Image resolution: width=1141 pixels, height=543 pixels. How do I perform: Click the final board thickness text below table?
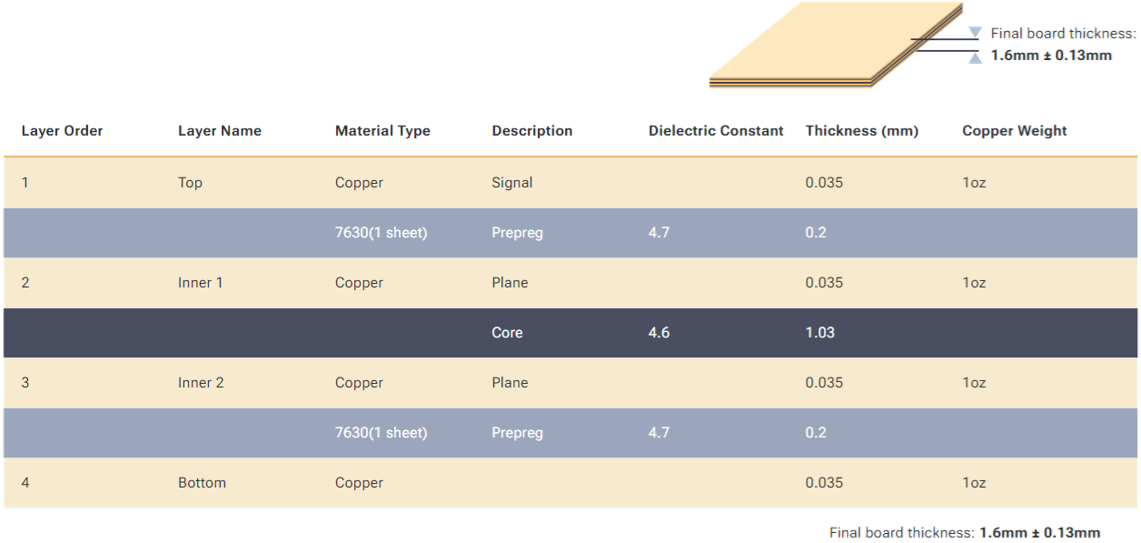[x=965, y=532]
